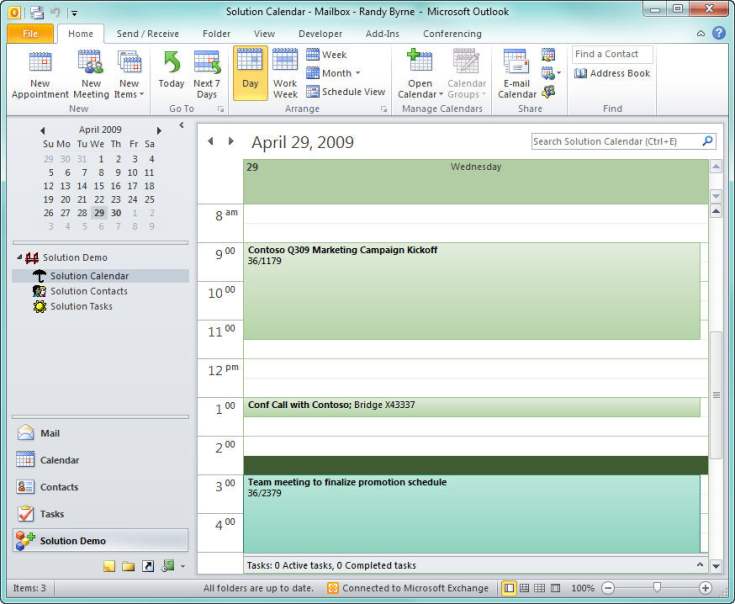Open the New Items menu
The width and height of the screenshot is (735, 604).
[129, 75]
